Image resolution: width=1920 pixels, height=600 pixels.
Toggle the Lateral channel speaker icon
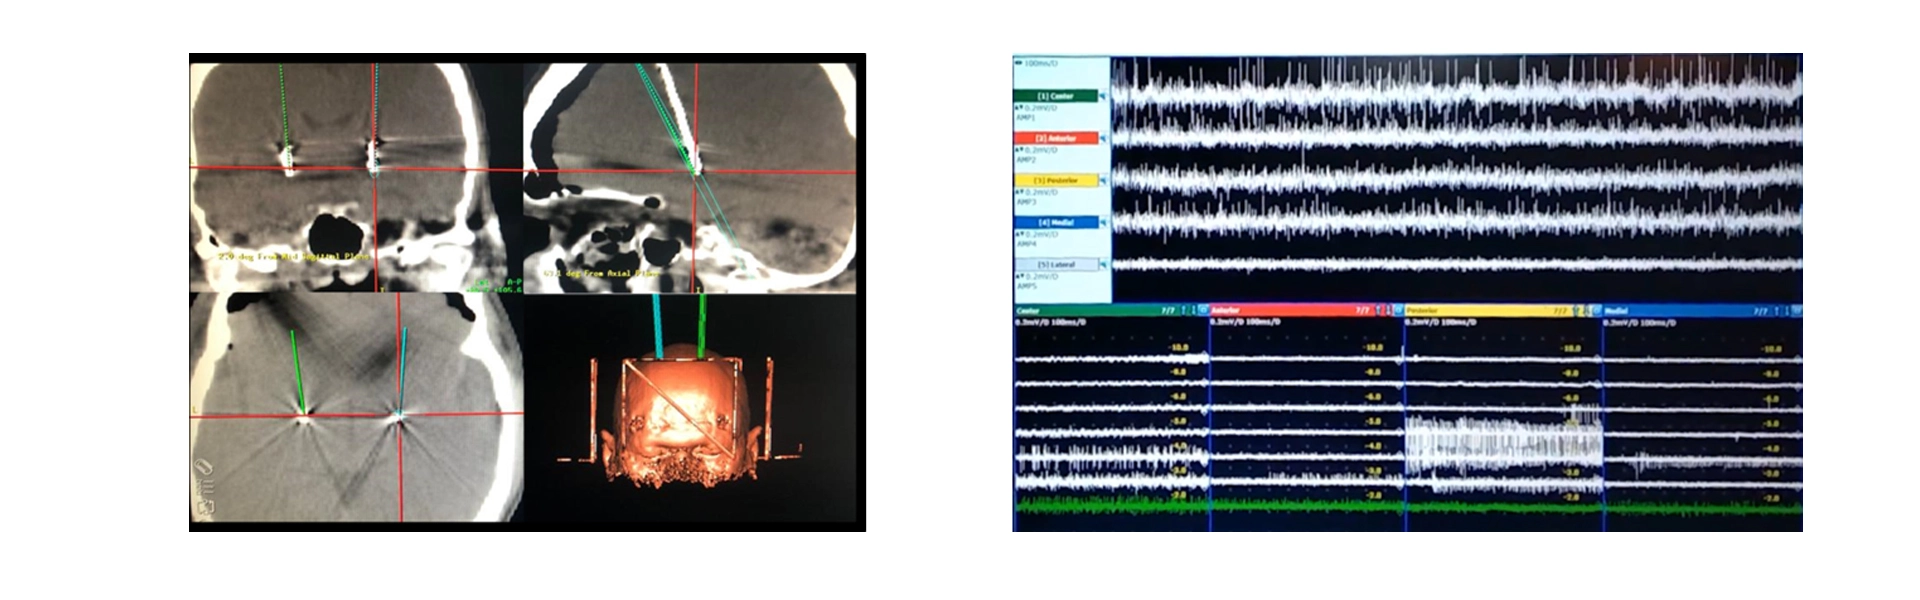pyautogui.click(x=1103, y=264)
